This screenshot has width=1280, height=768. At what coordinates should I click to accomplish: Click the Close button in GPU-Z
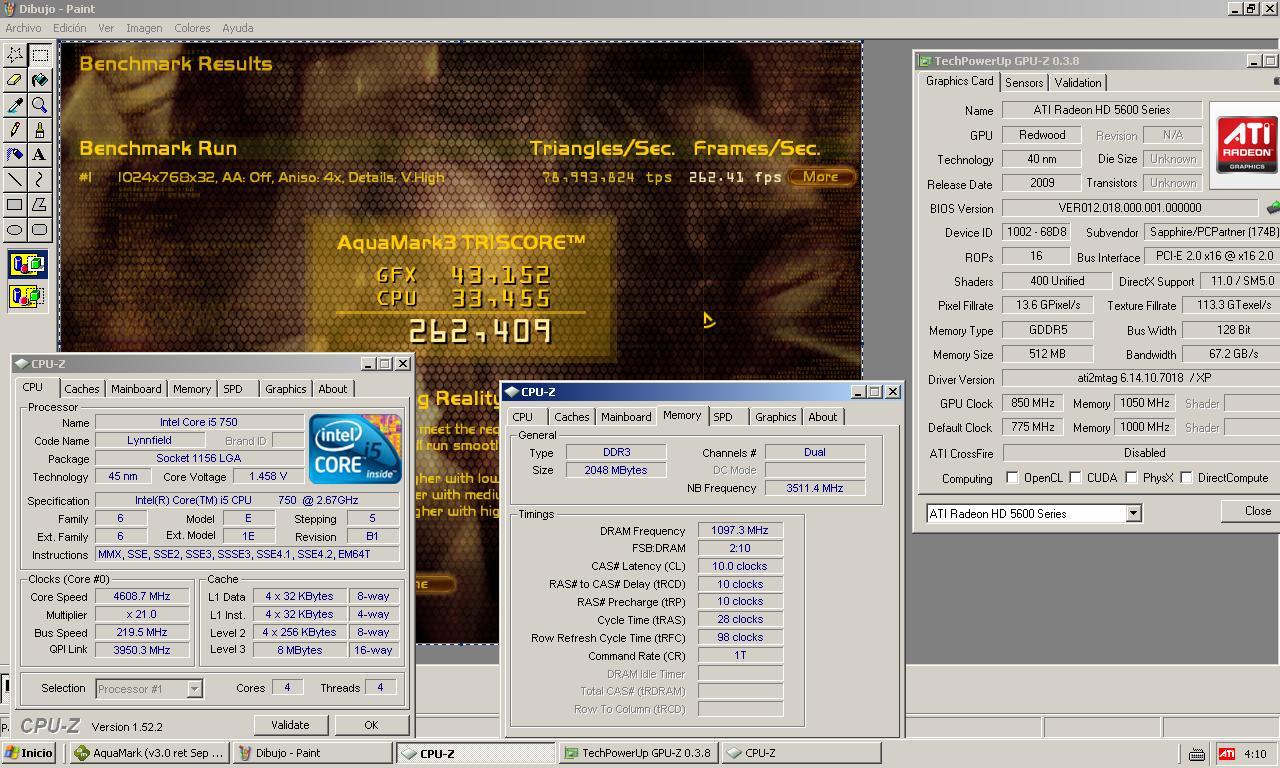tap(1256, 511)
